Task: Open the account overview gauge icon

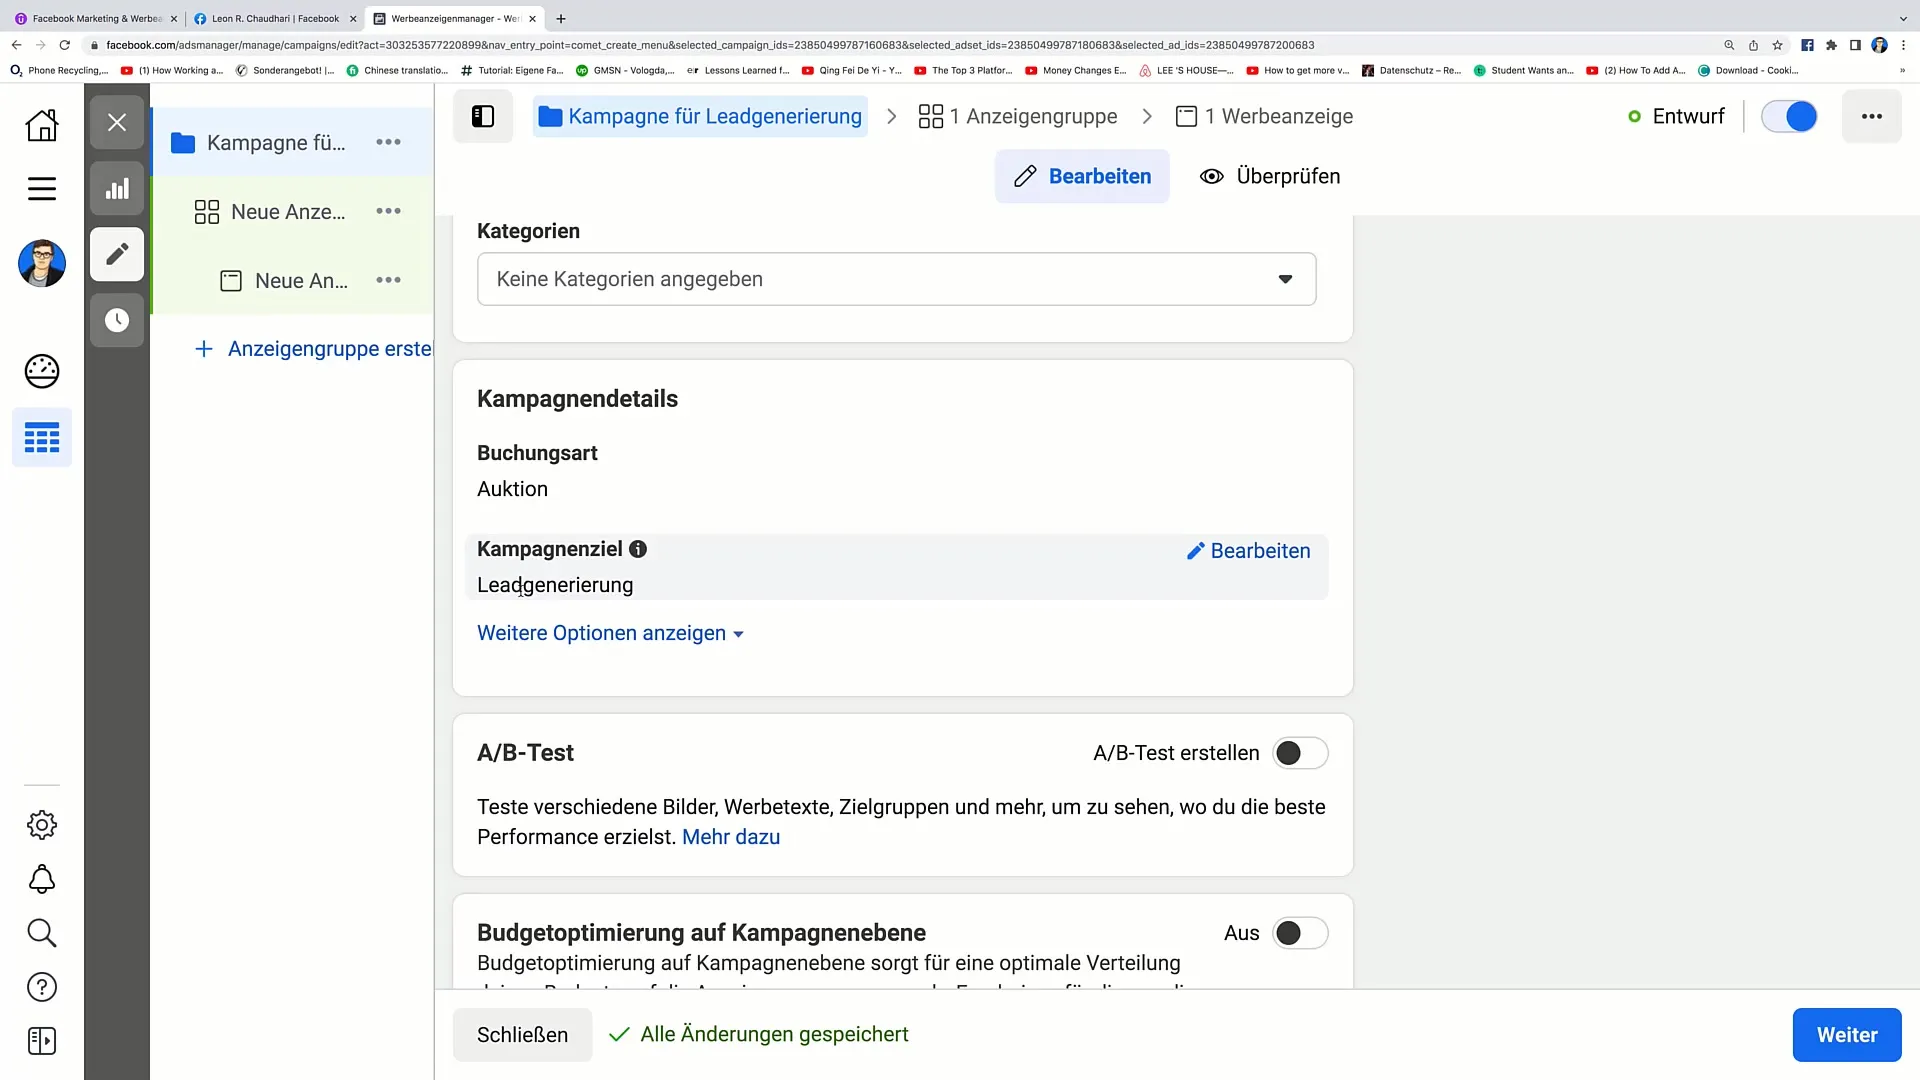Action: point(41,371)
